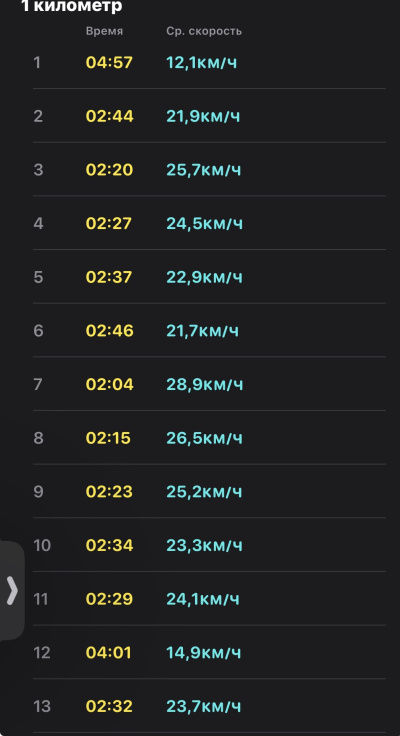Screen dimensions: 400x736
Task: Select the 02:44 time in split 2
Action: [109, 116]
